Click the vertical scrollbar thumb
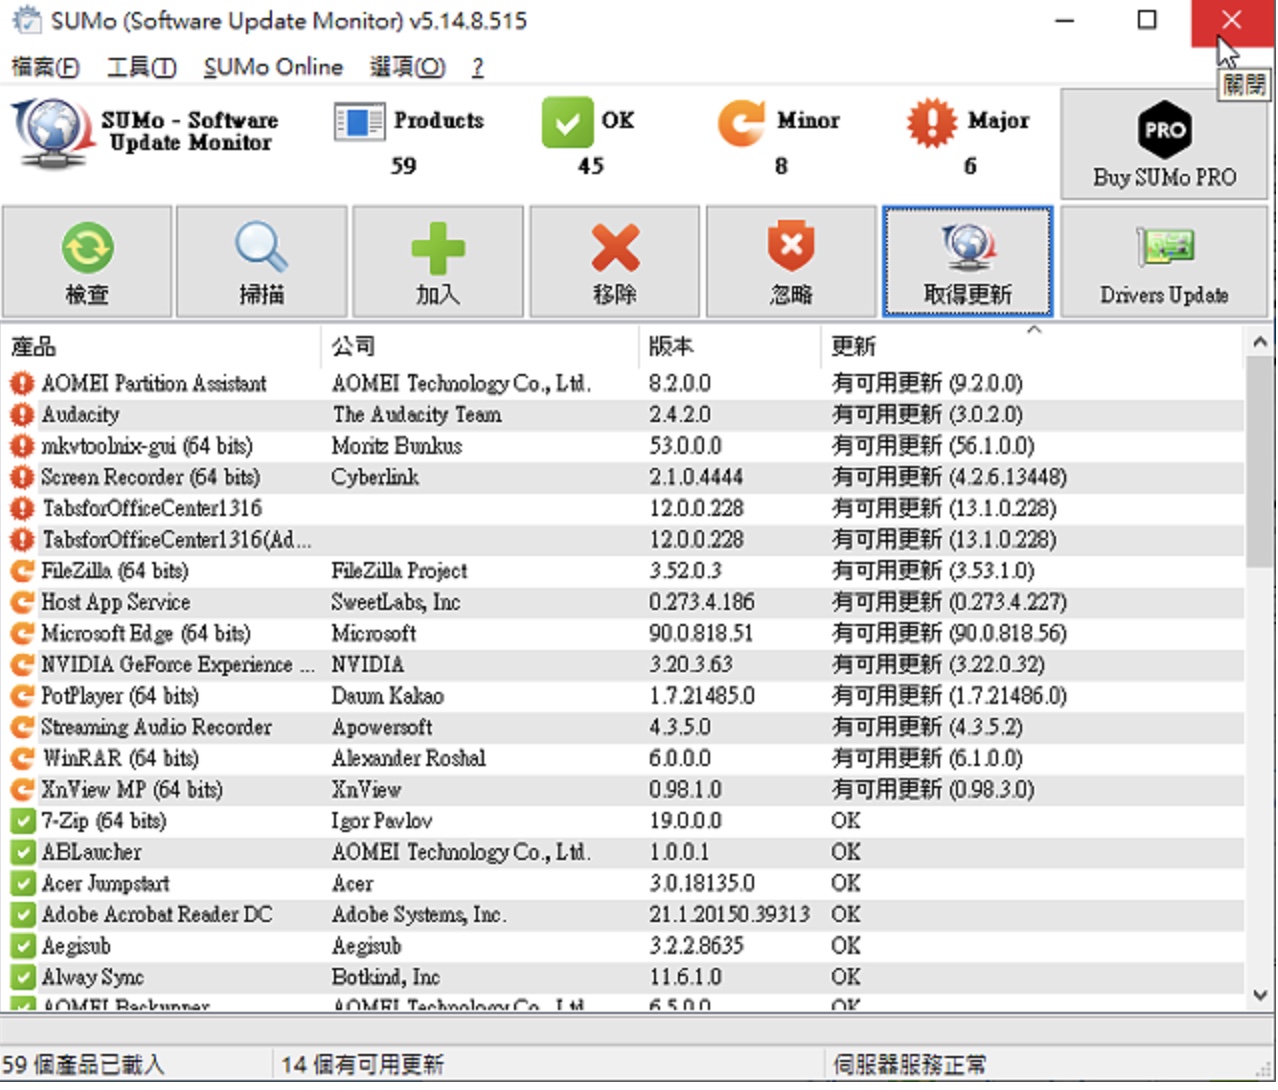 [x=1260, y=461]
